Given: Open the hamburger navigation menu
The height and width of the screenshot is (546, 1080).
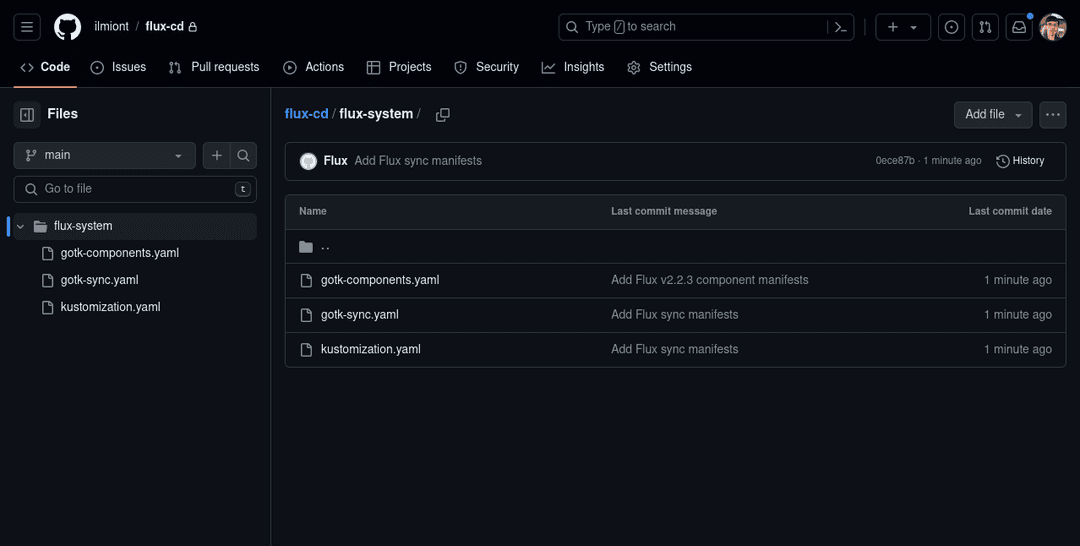Looking at the screenshot, I should click(x=27, y=27).
